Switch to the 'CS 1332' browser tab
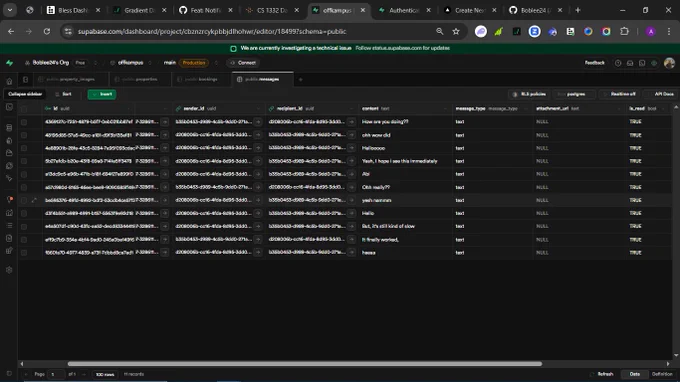Image resolution: width=680 pixels, height=382 pixels. 272,10
